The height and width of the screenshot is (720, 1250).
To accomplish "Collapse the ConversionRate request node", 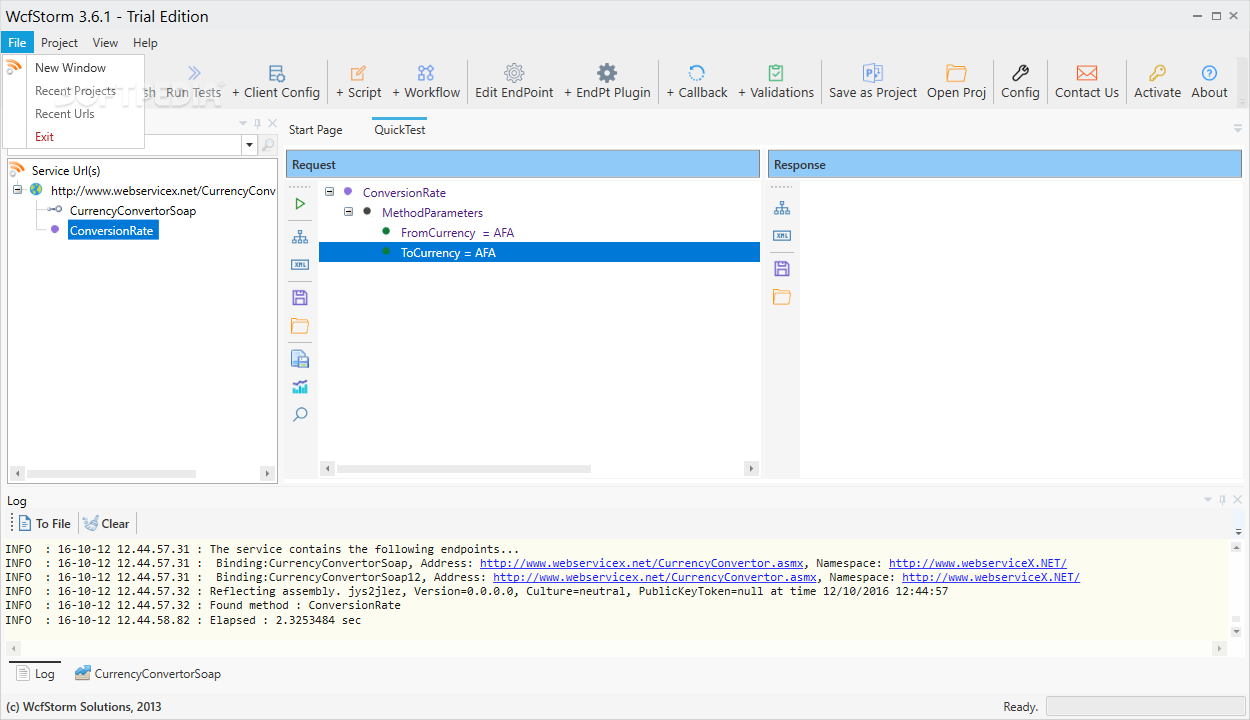I will click(x=330, y=192).
